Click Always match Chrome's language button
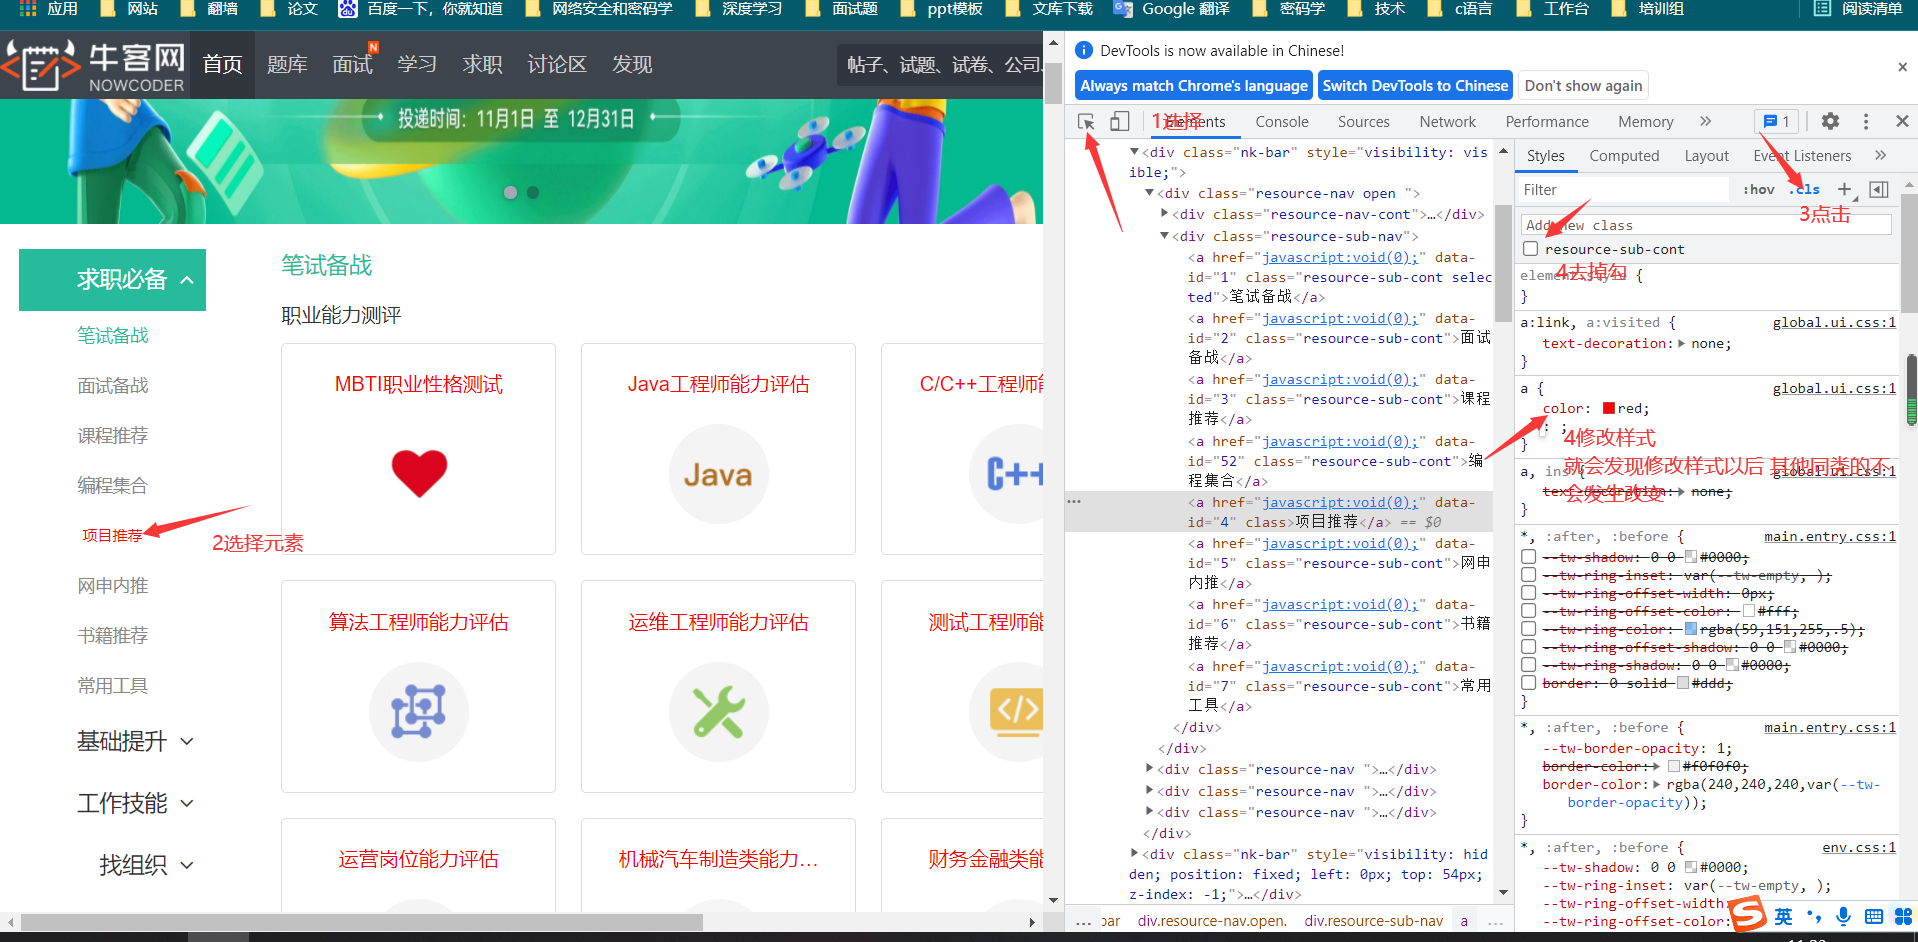Viewport: 1918px width, 942px height. click(1194, 86)
